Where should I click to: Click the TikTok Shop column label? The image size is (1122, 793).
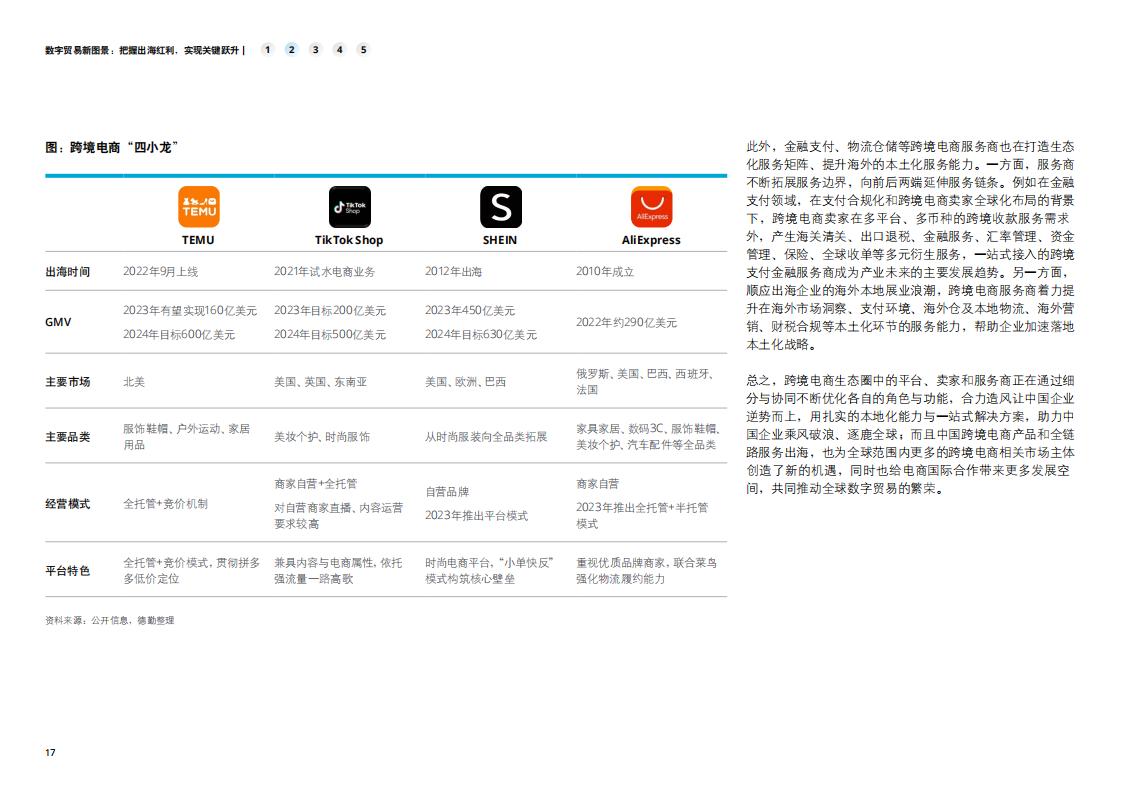349,240
